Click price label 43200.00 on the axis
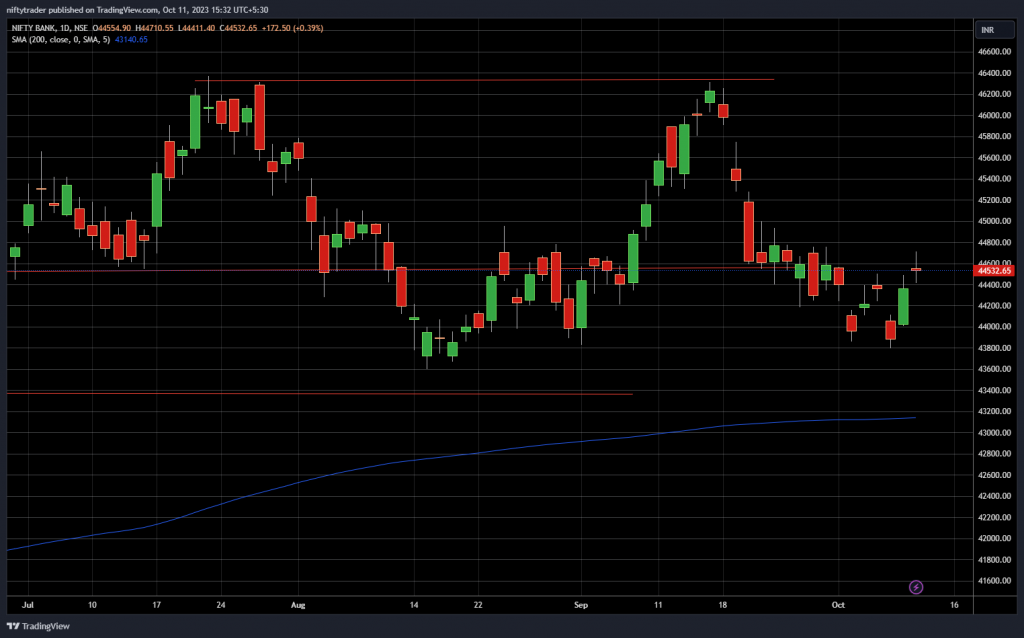 (x=994, y=411)
